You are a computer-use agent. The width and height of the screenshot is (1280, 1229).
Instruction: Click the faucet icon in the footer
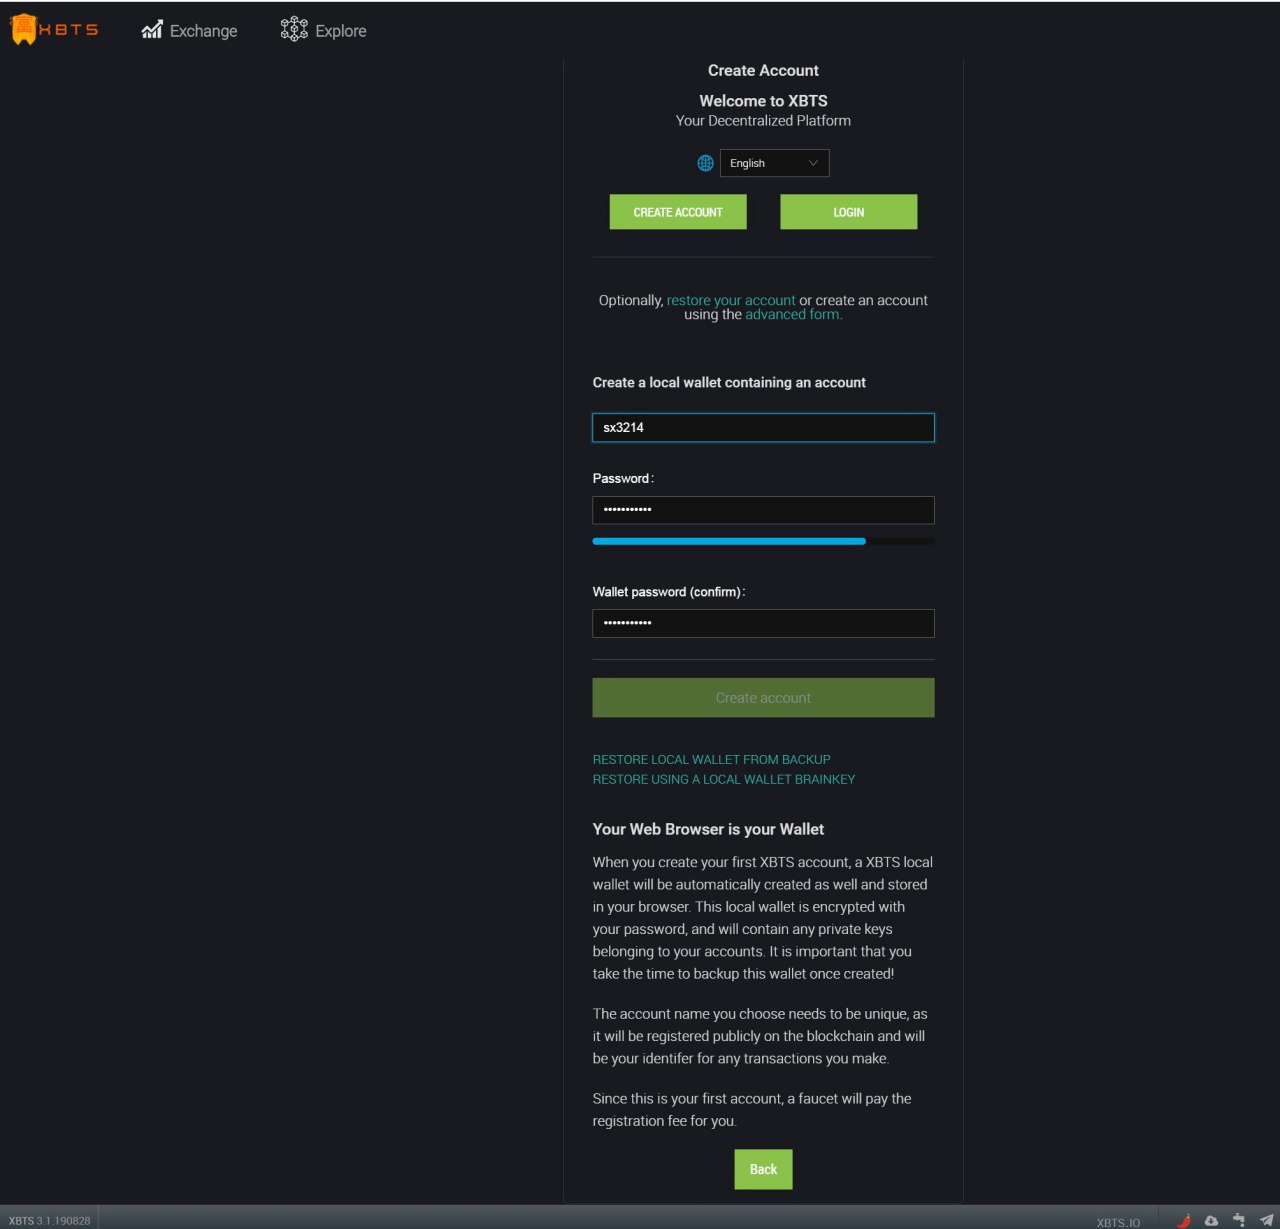pyautogui.click(x=1239, y=1220)
